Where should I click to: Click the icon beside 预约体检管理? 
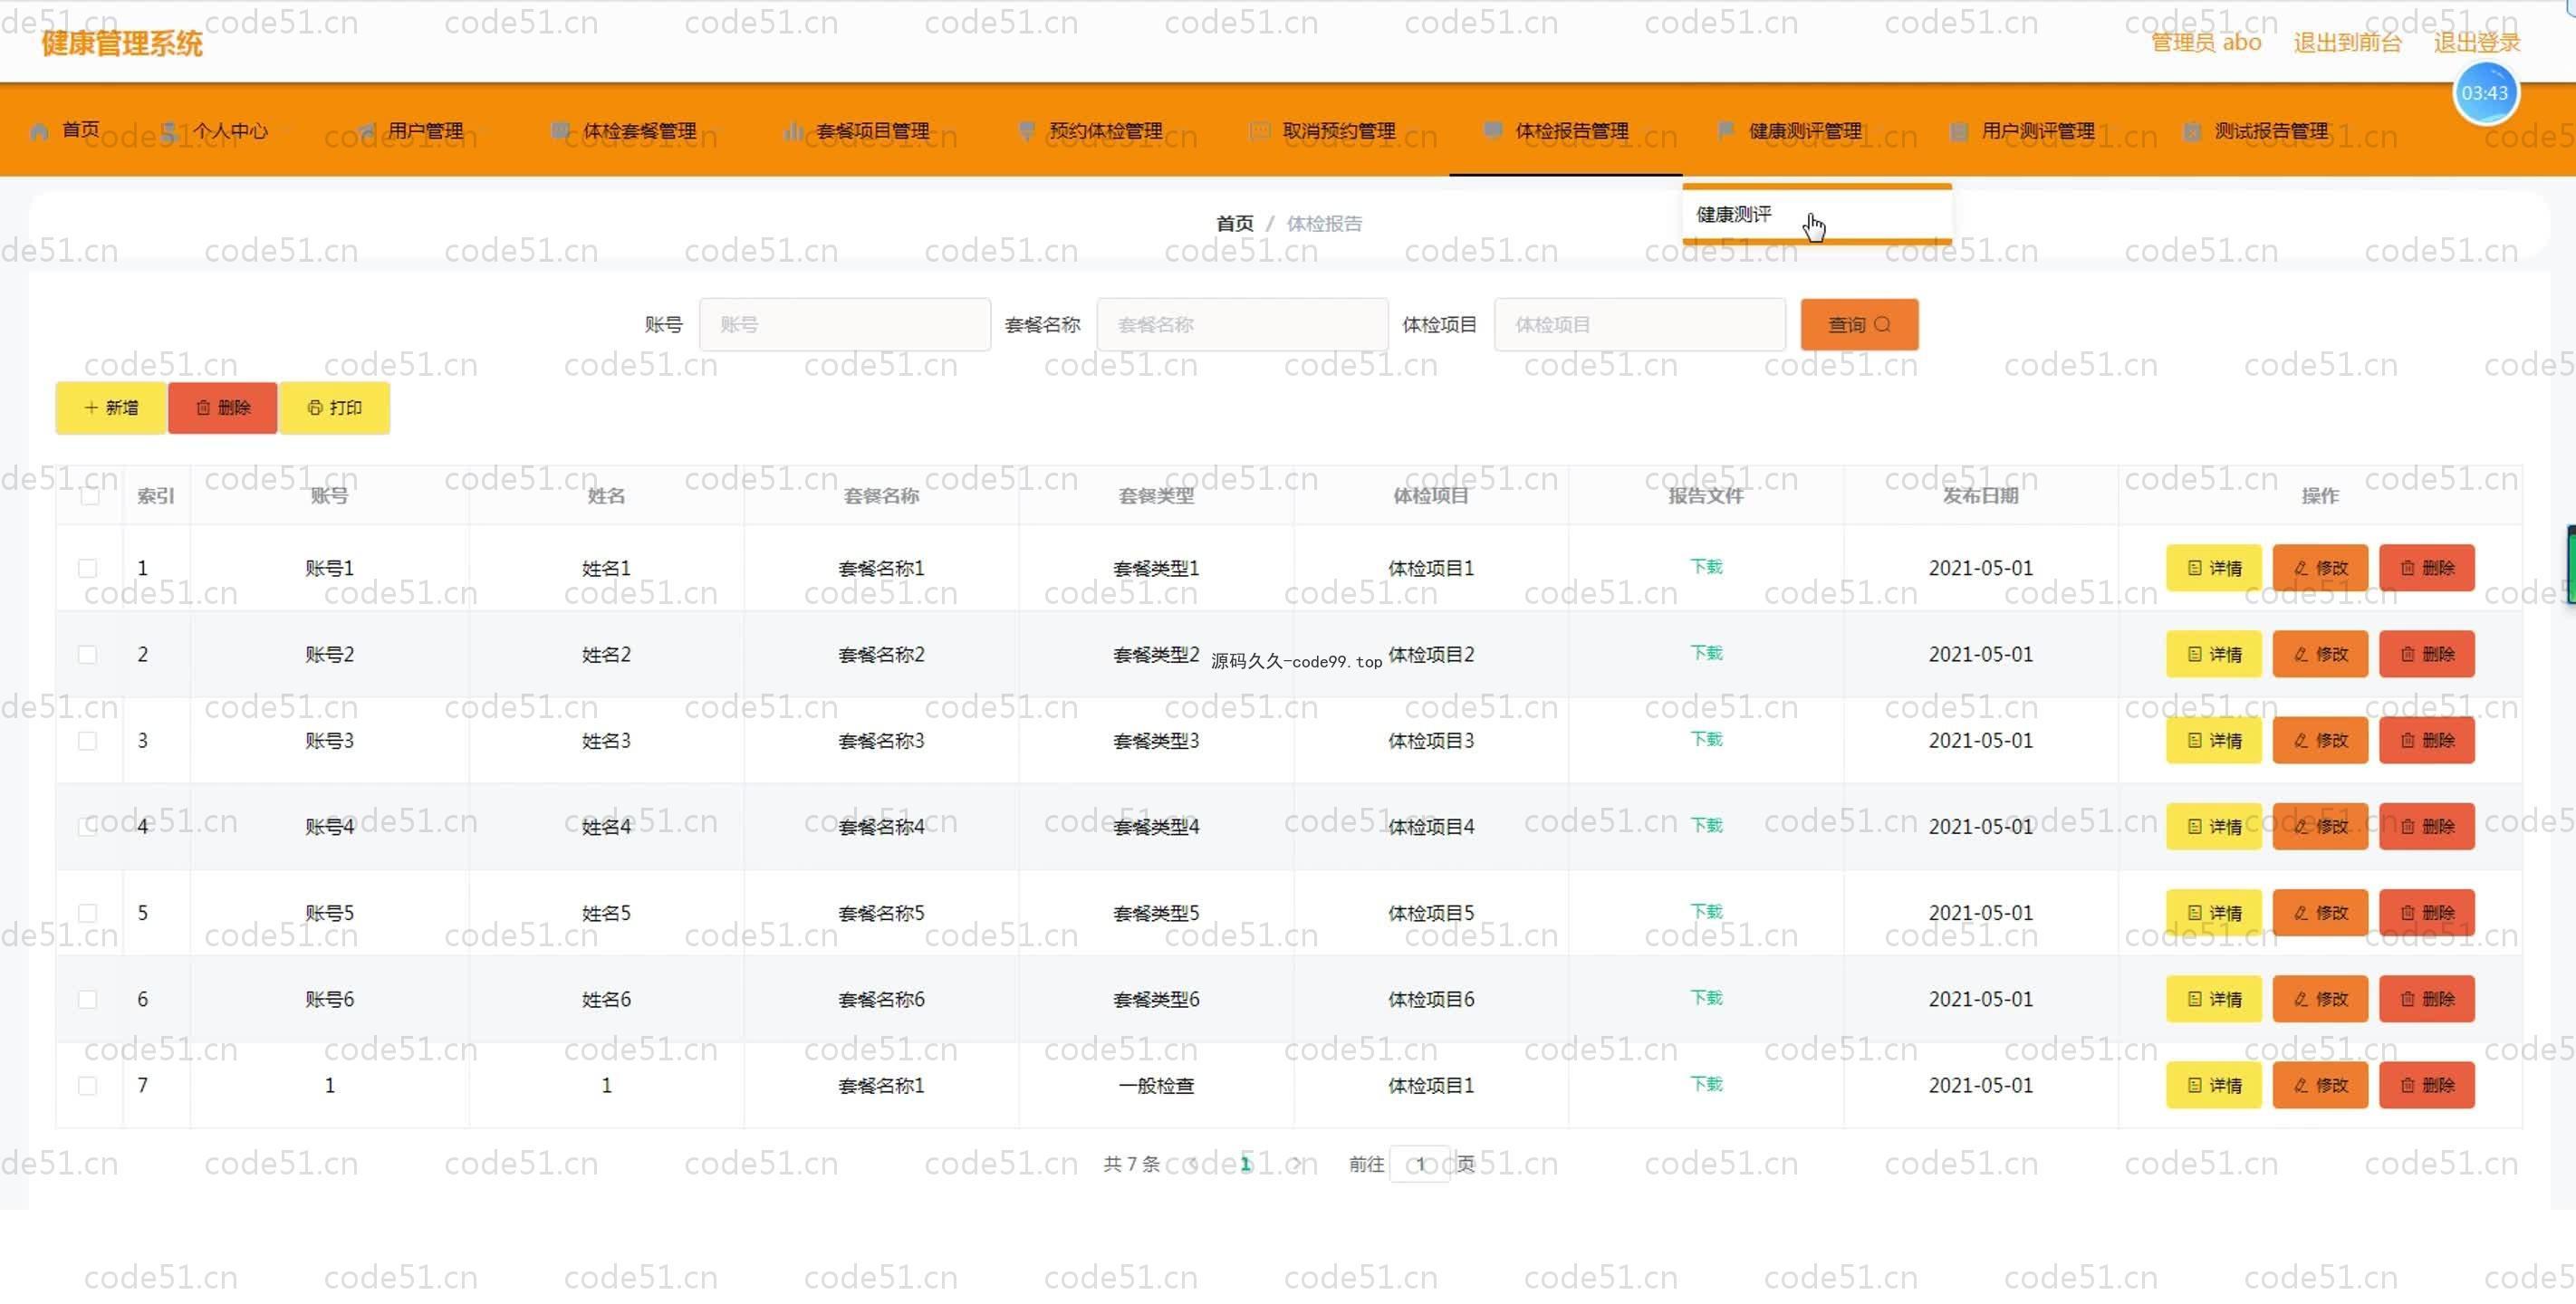[1026, 131]
